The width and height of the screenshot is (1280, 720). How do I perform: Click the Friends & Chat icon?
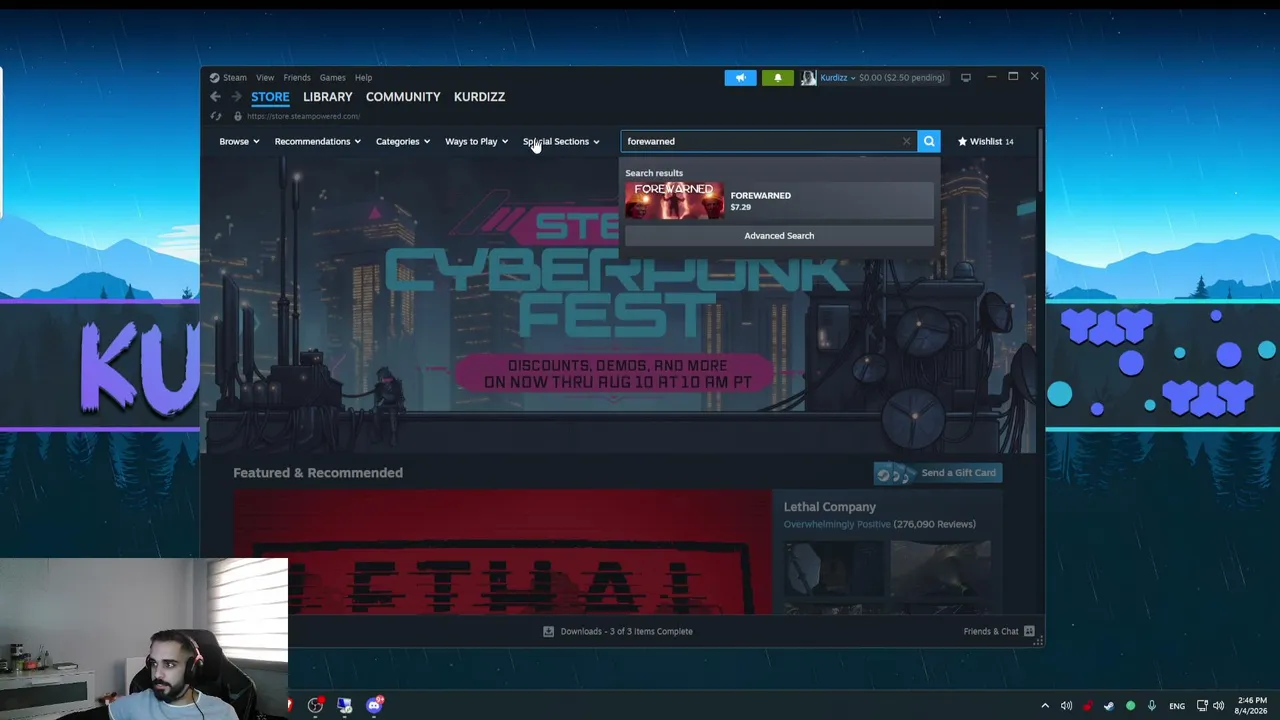(1029, 631)
